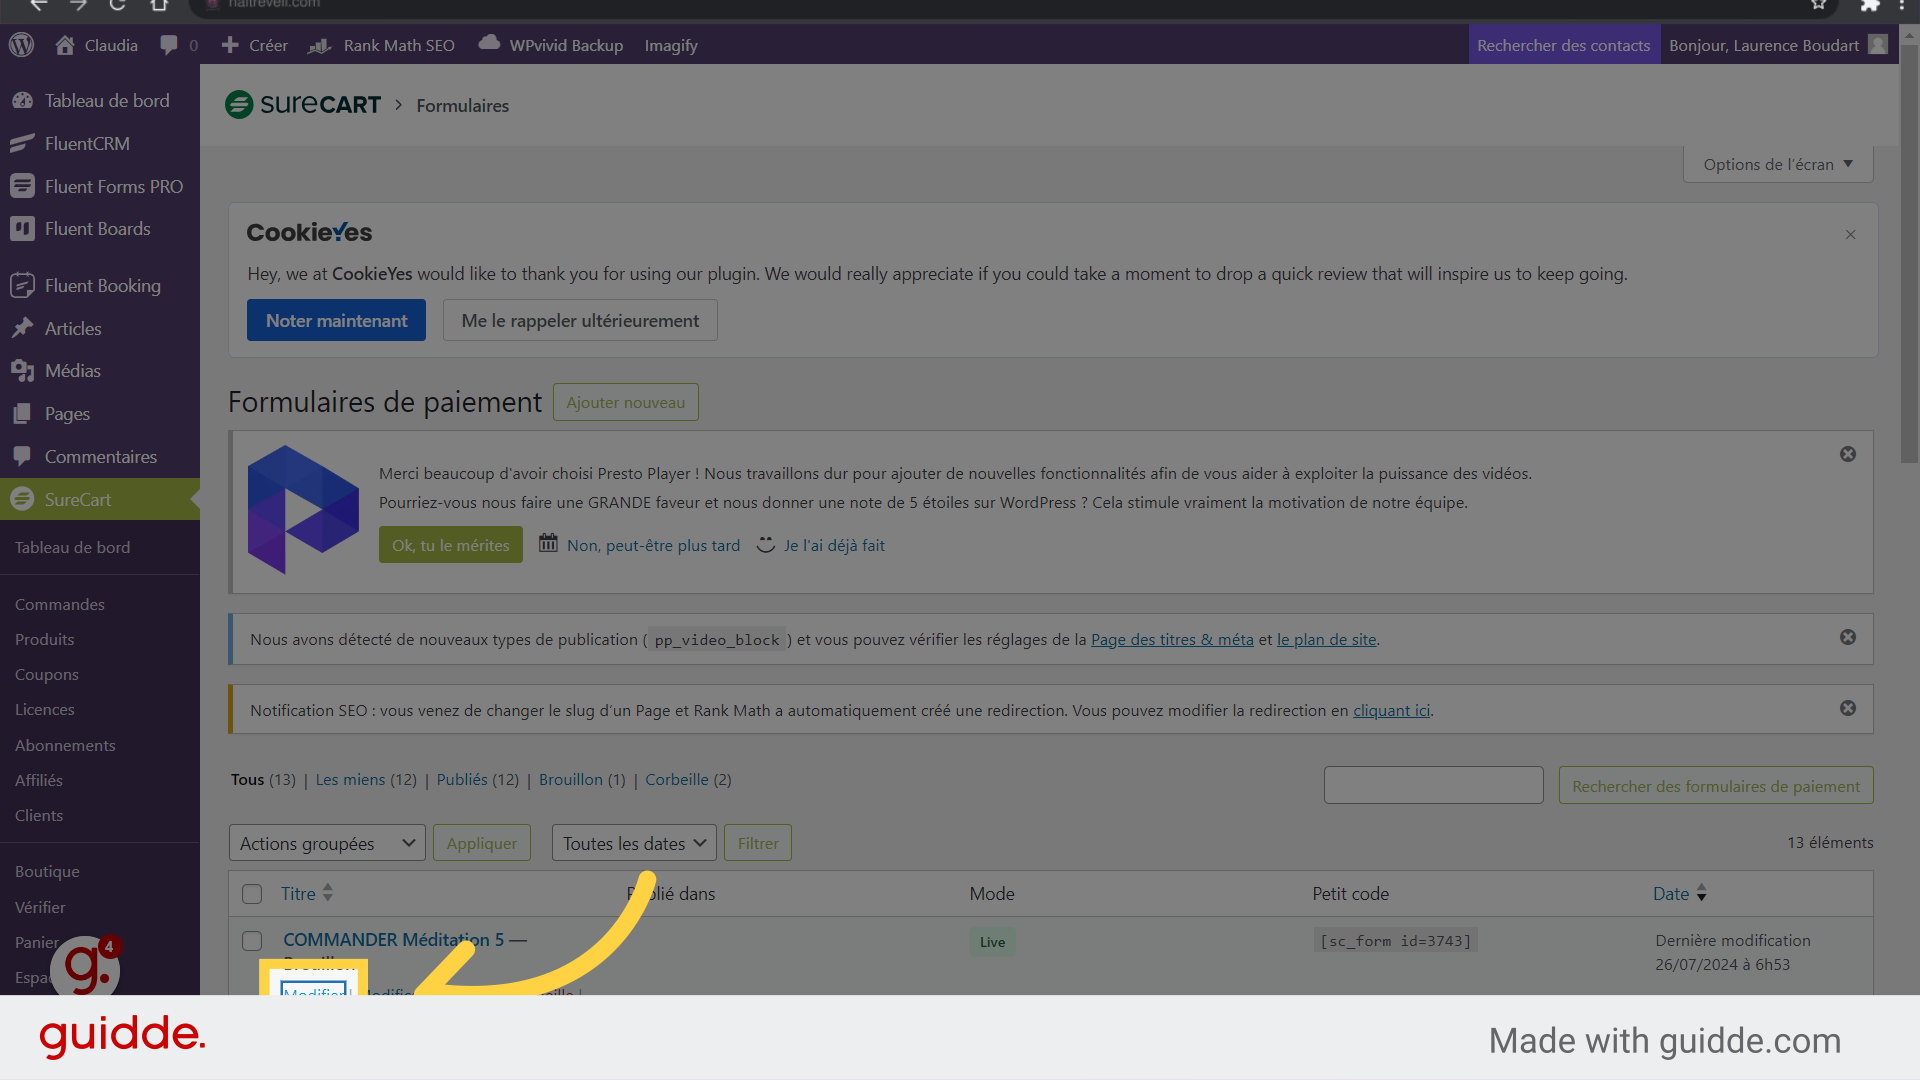
Task: Click the Claudia site home icon
Action: coord(65,45)
